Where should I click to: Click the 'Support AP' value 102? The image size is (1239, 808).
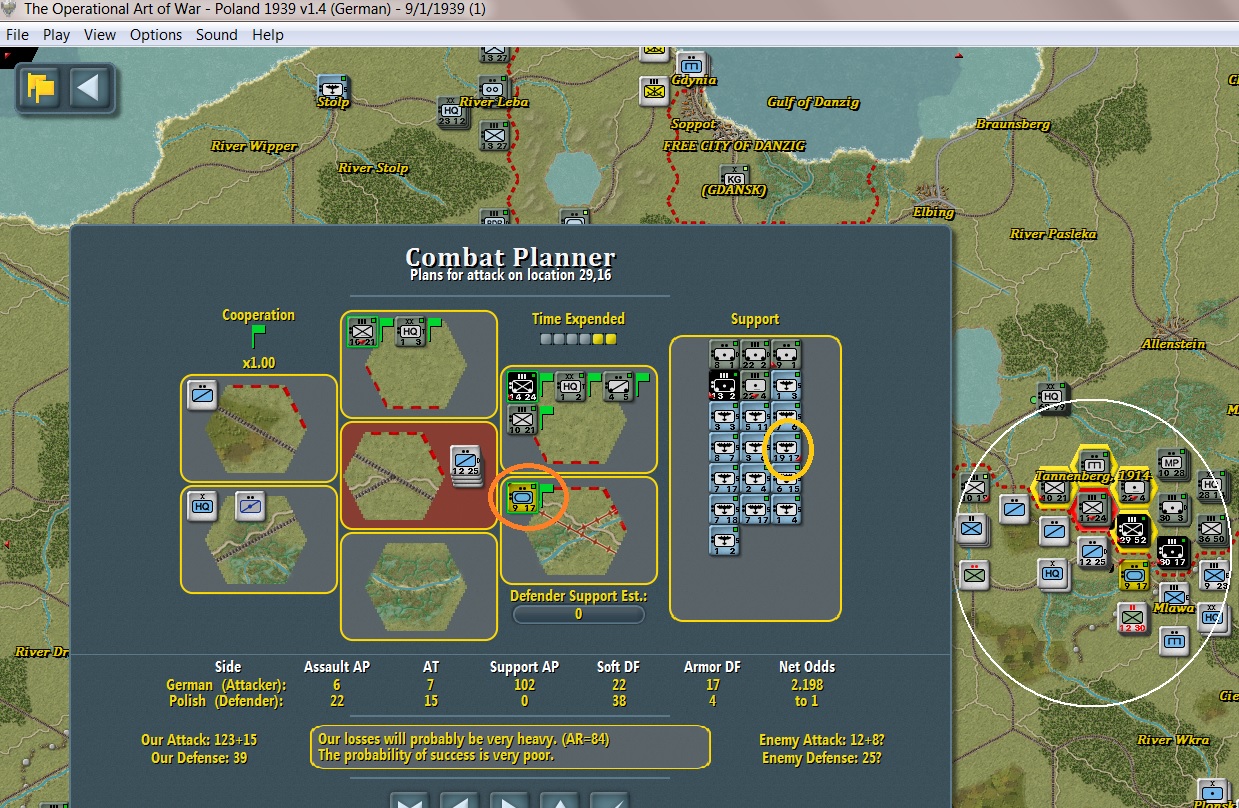coord(524,685)
